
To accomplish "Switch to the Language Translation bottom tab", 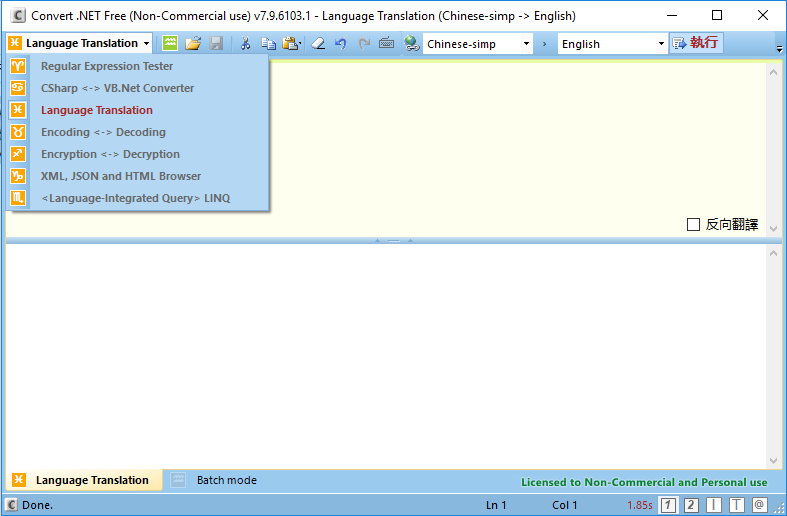I will [x=84, y=480].
